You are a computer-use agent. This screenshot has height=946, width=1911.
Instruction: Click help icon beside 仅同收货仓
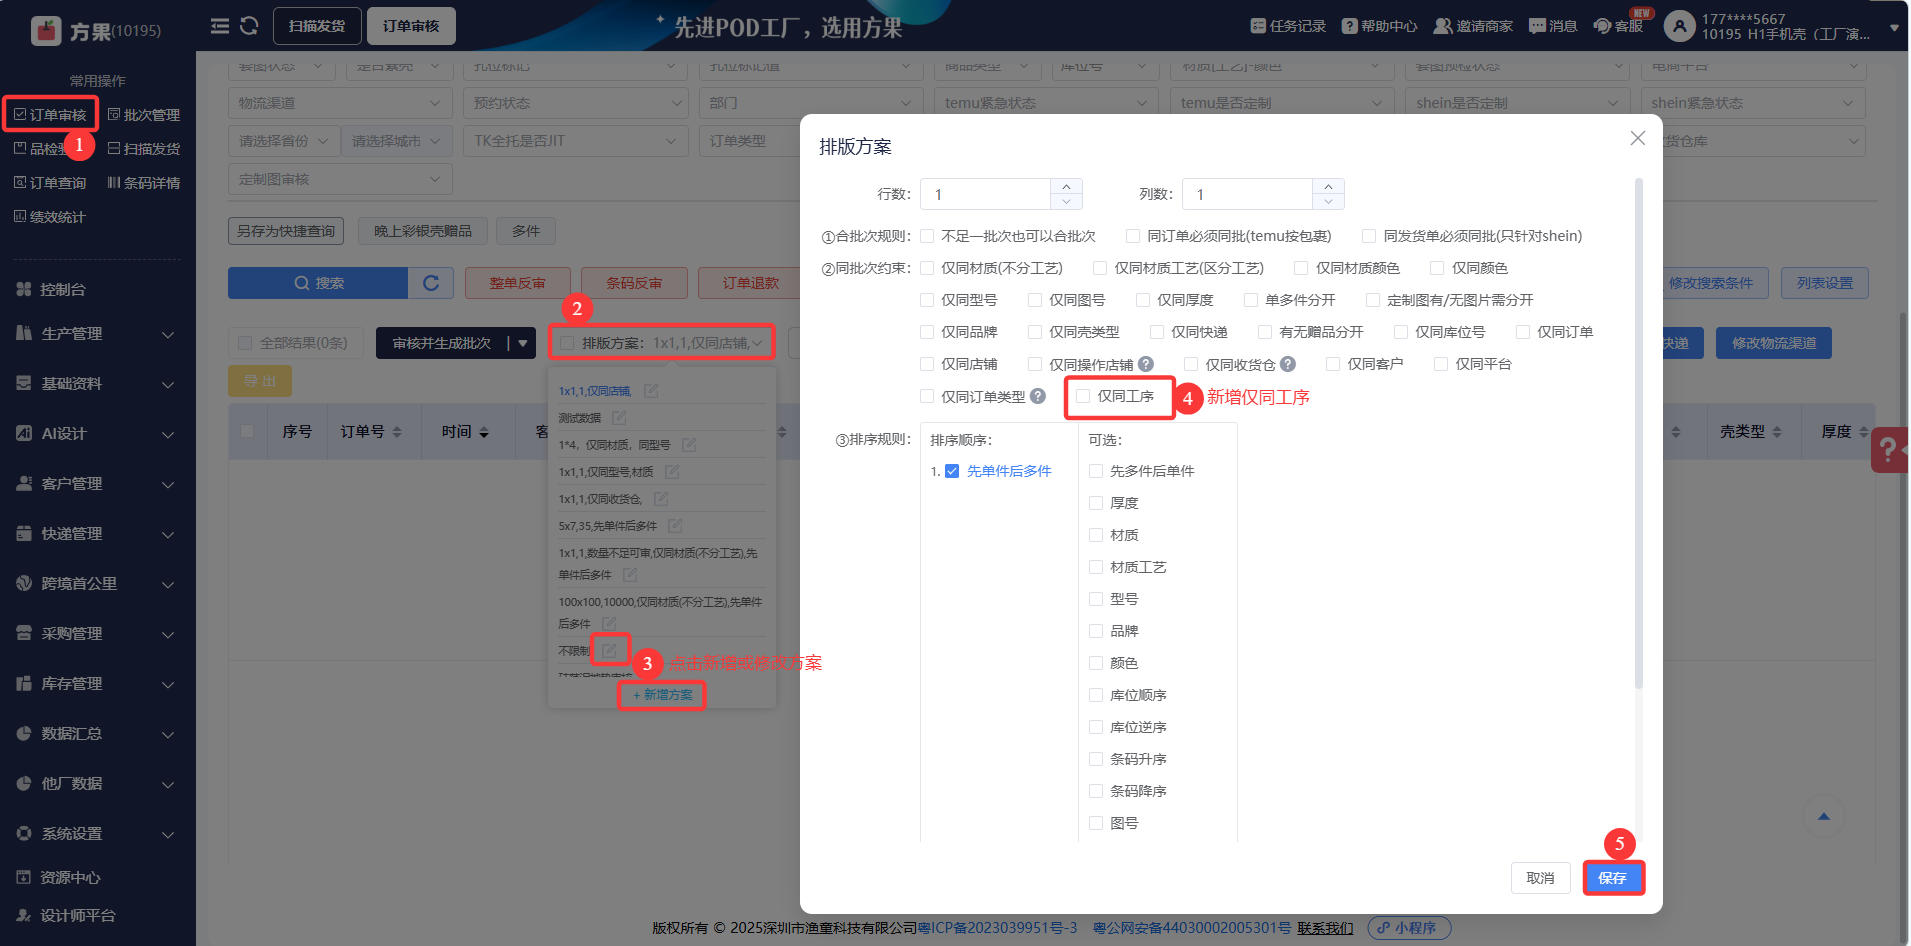[1288, 364]
